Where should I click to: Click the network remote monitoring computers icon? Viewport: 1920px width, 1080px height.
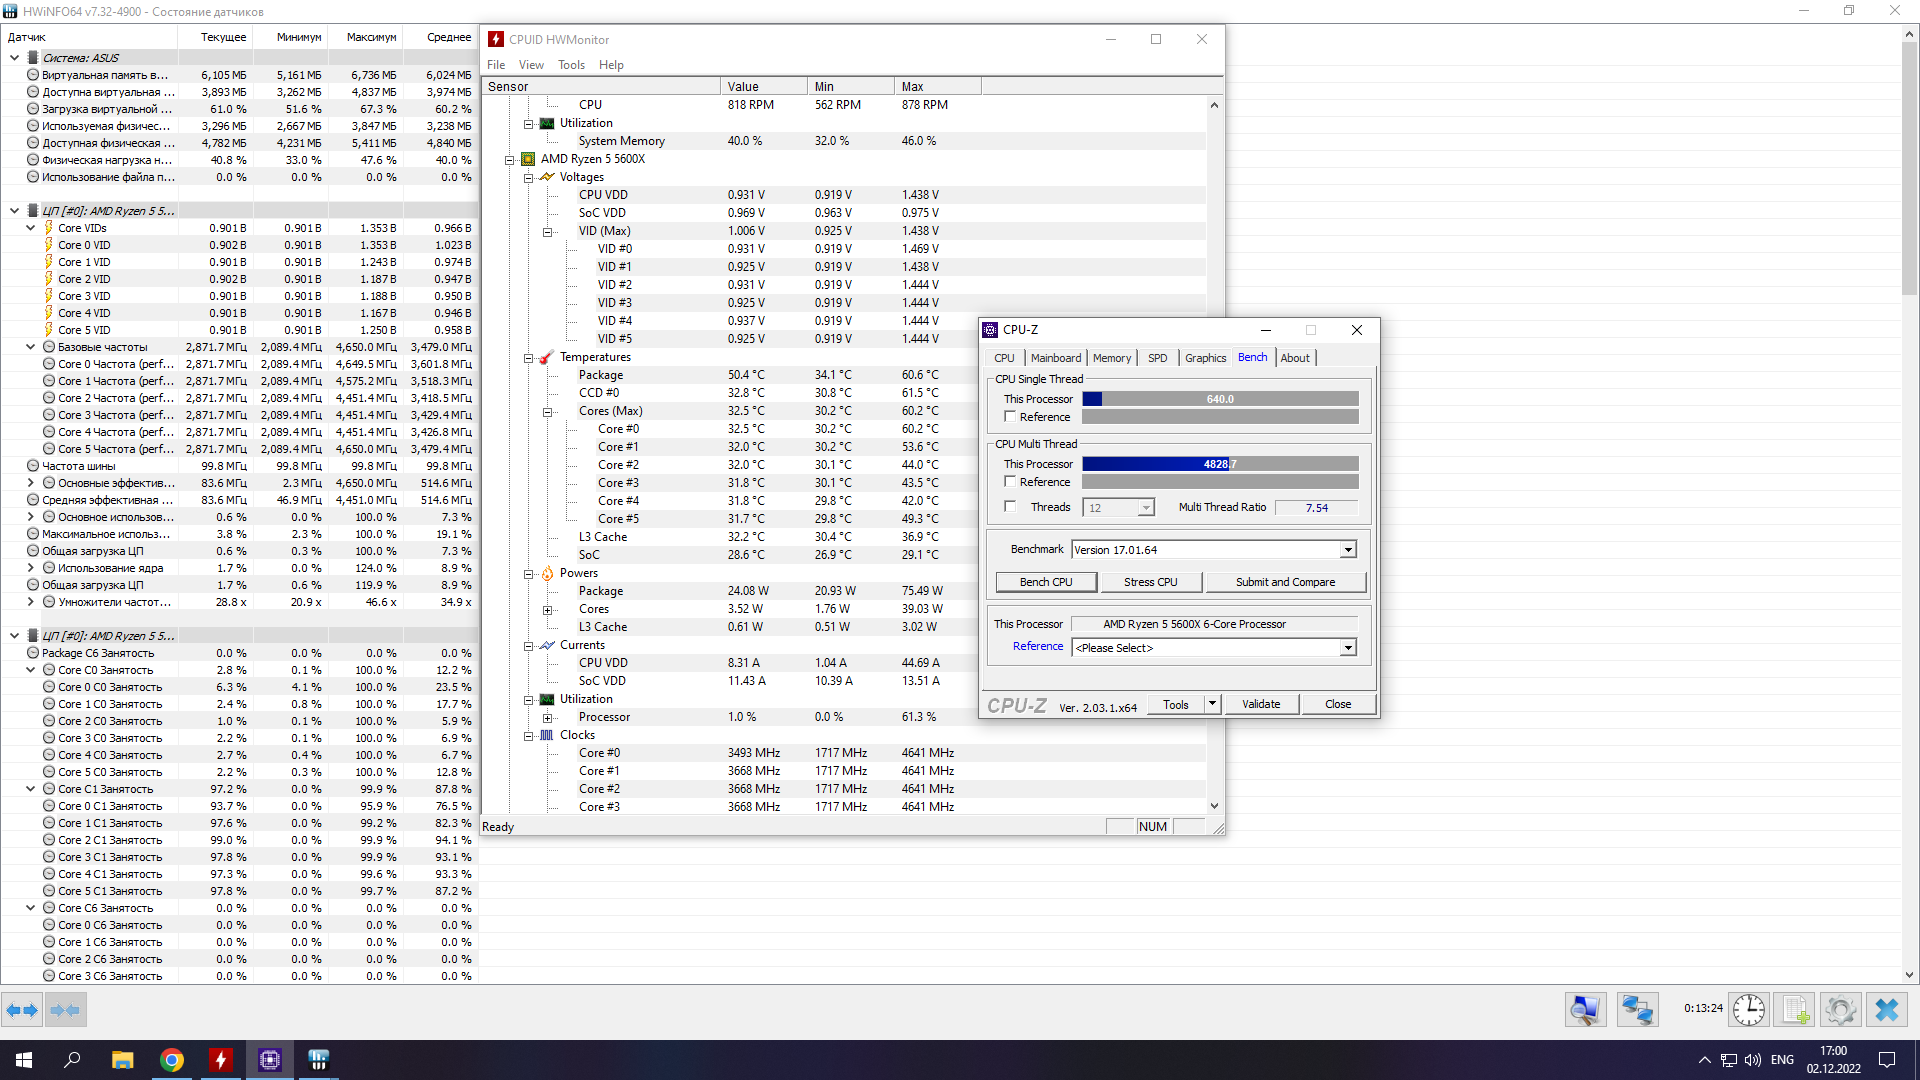click(1637, 1010)
